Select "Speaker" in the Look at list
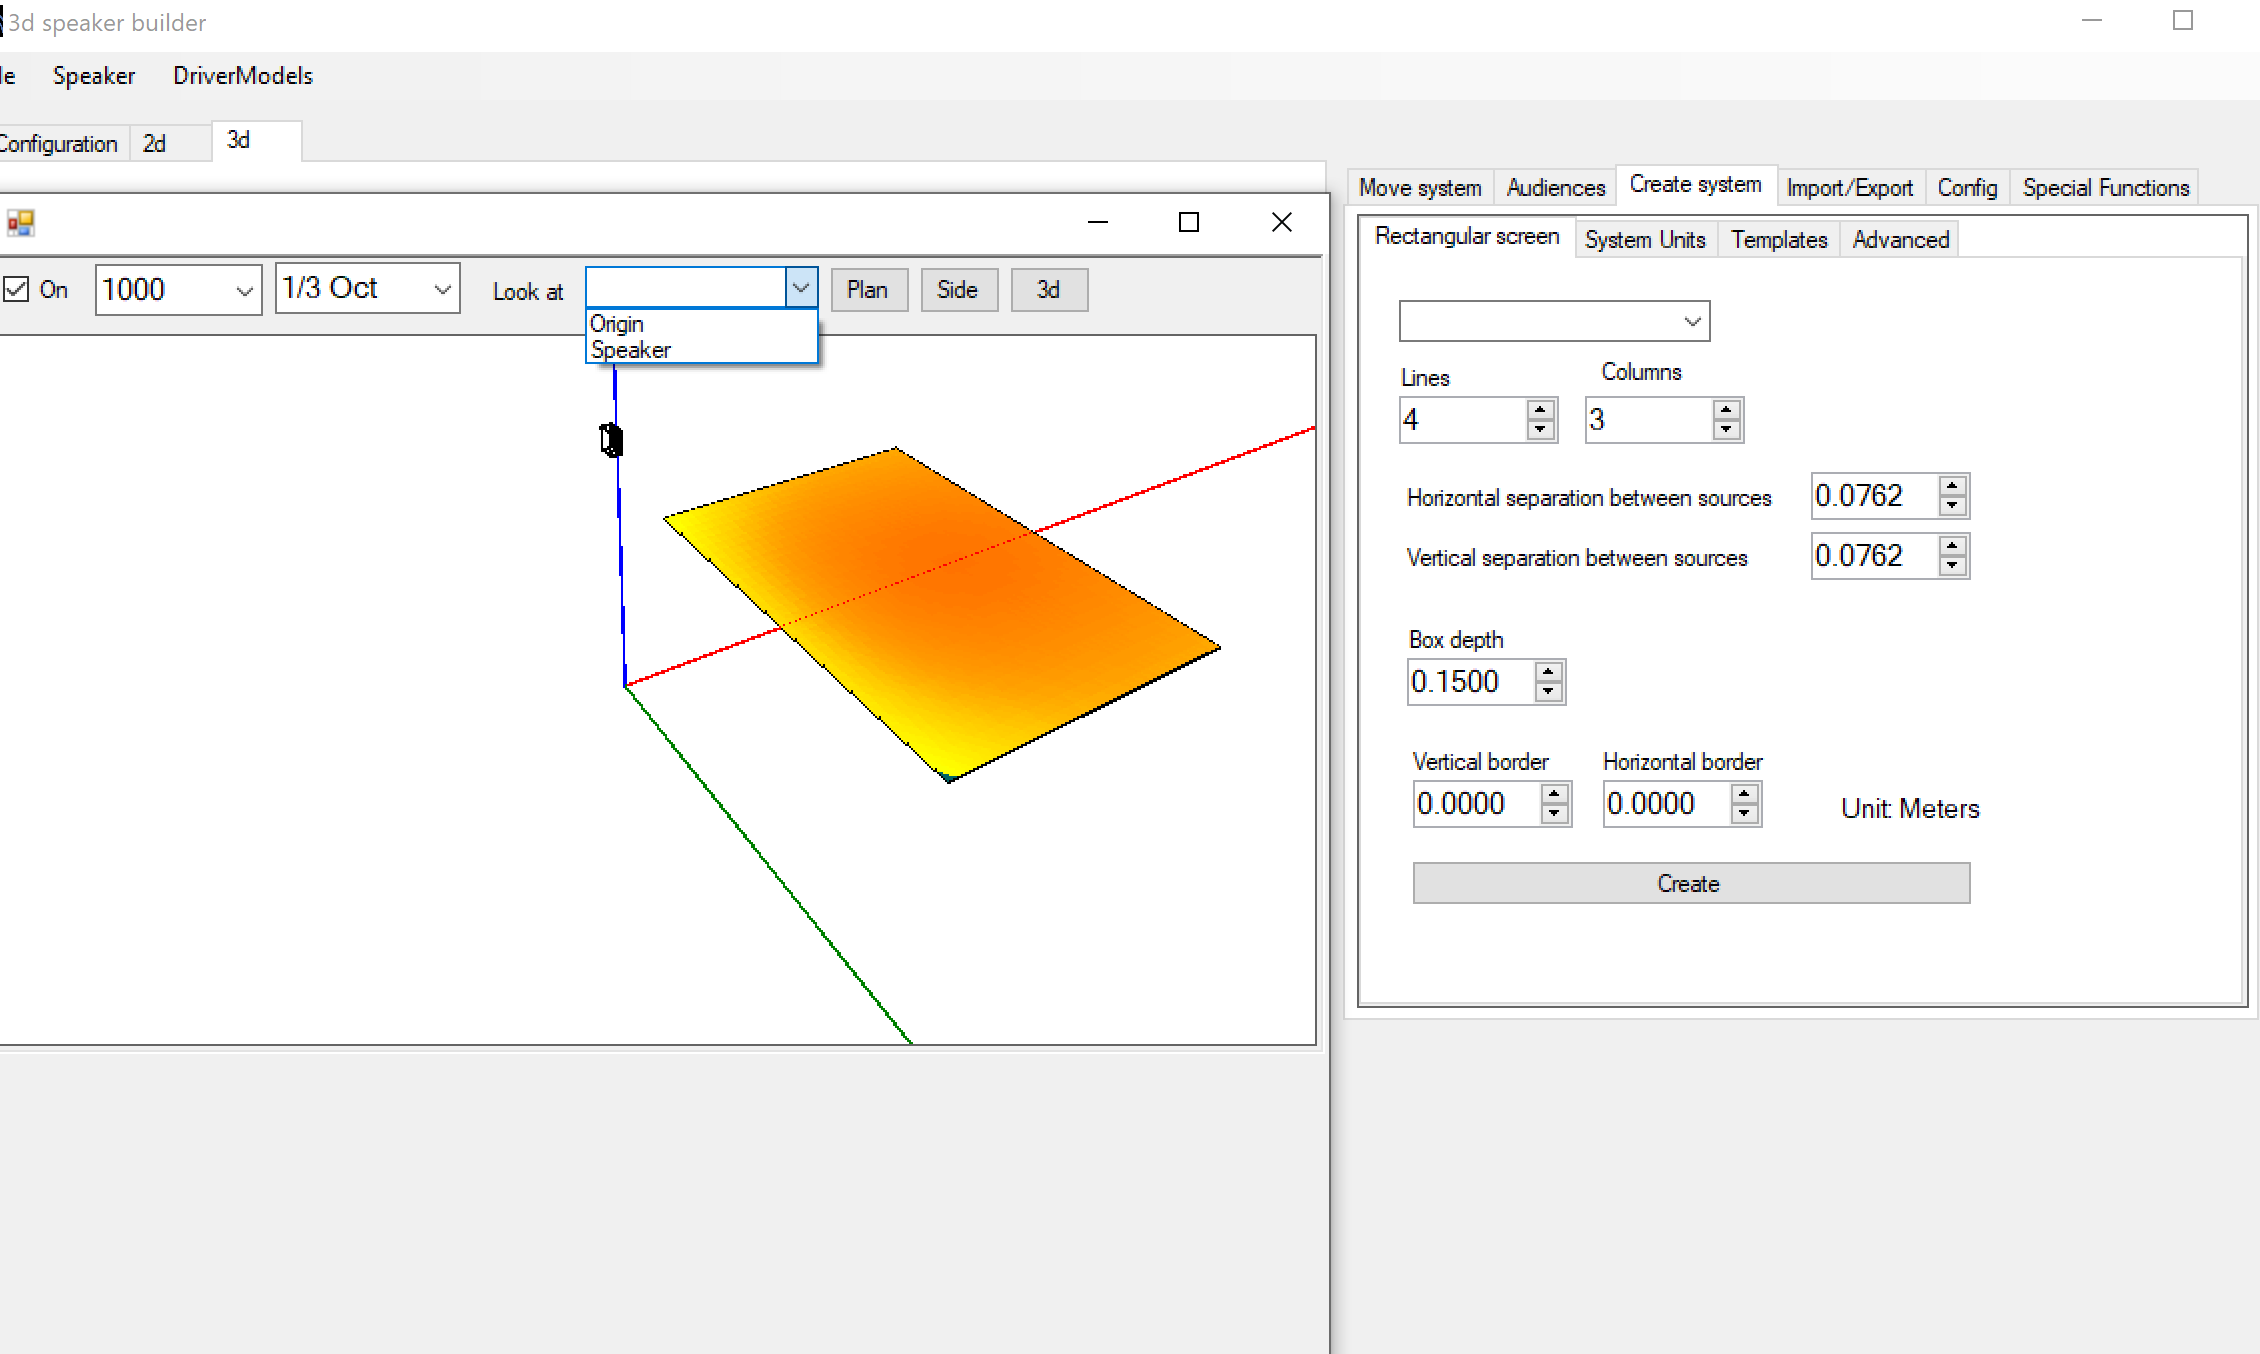This screenshot has height=1354, width=2260. point(630,350)
